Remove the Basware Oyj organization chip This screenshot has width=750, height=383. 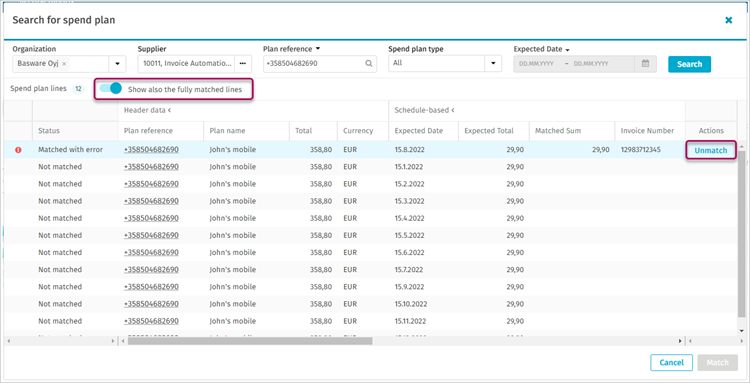coord(64,64)
